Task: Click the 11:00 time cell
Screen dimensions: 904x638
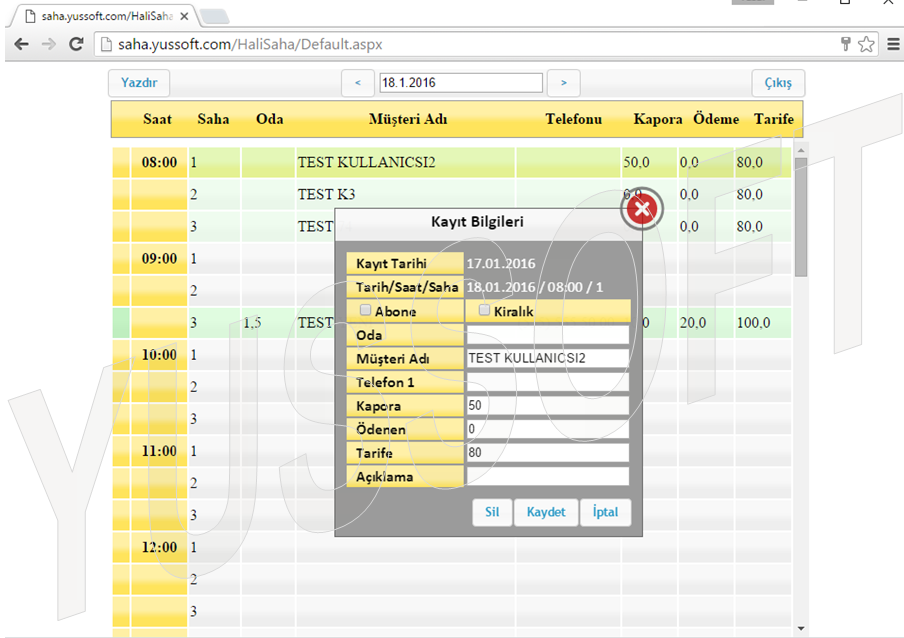Action: tap(159, 451)
